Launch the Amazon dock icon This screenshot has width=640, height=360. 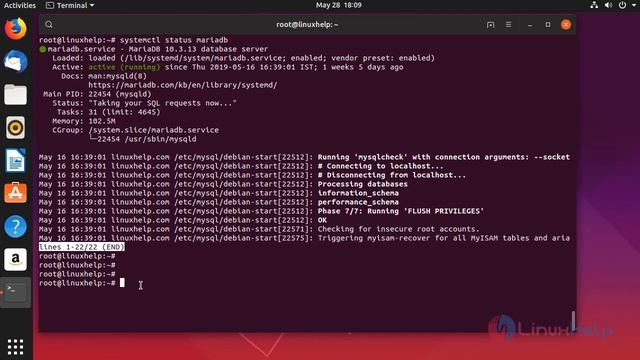coord(16,259)
